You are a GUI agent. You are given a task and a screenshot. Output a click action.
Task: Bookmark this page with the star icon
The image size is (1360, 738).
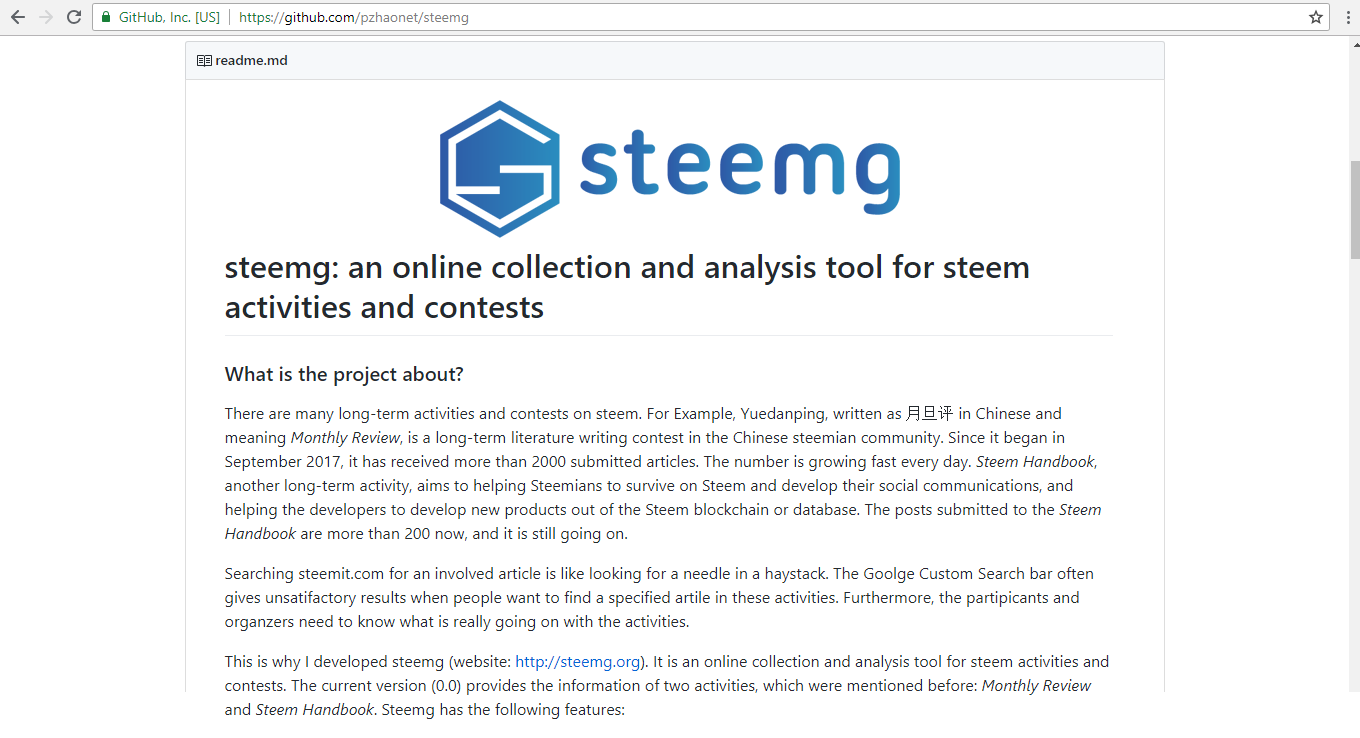(1316, 17)
